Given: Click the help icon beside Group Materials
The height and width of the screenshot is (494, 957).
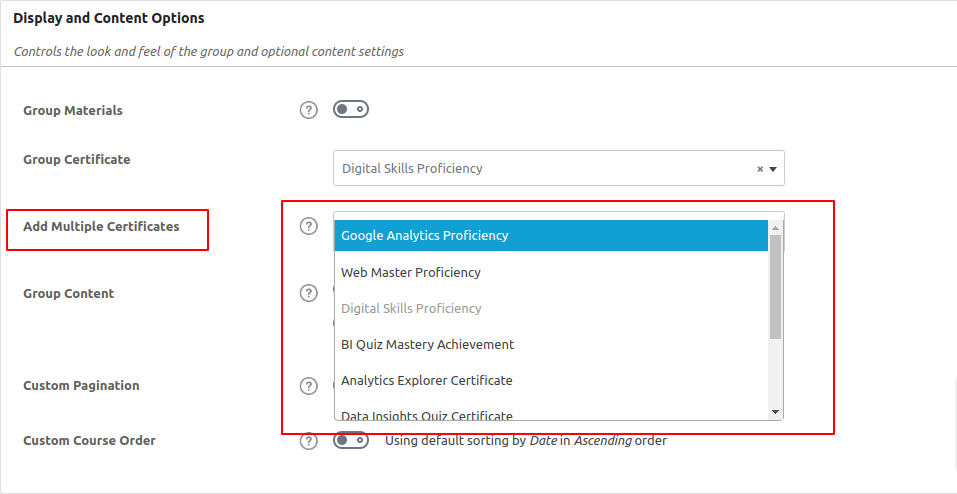Looking at the screenshot, I should pos(308,110).
